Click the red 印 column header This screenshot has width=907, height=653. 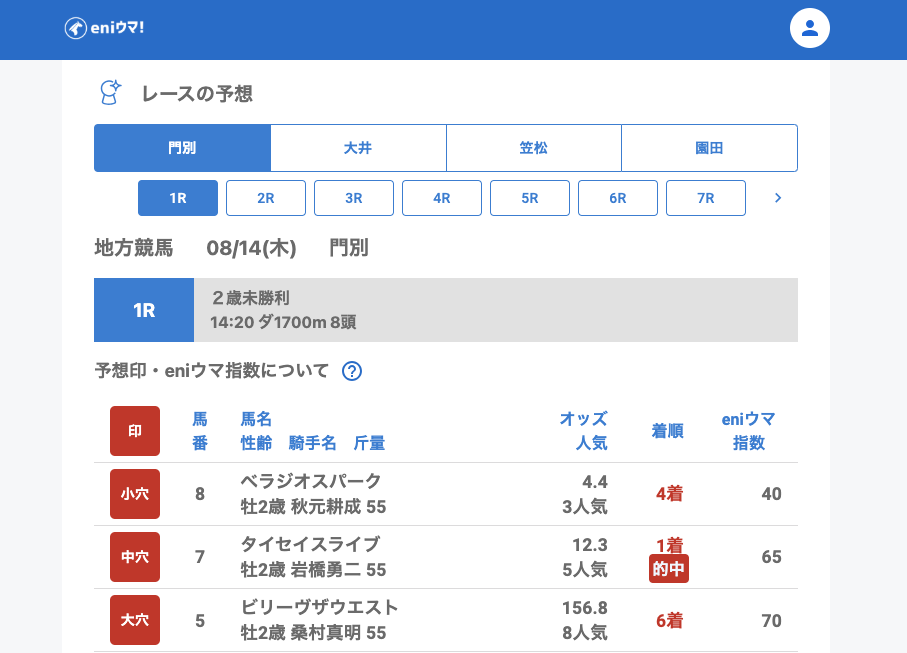coord(135,431)
